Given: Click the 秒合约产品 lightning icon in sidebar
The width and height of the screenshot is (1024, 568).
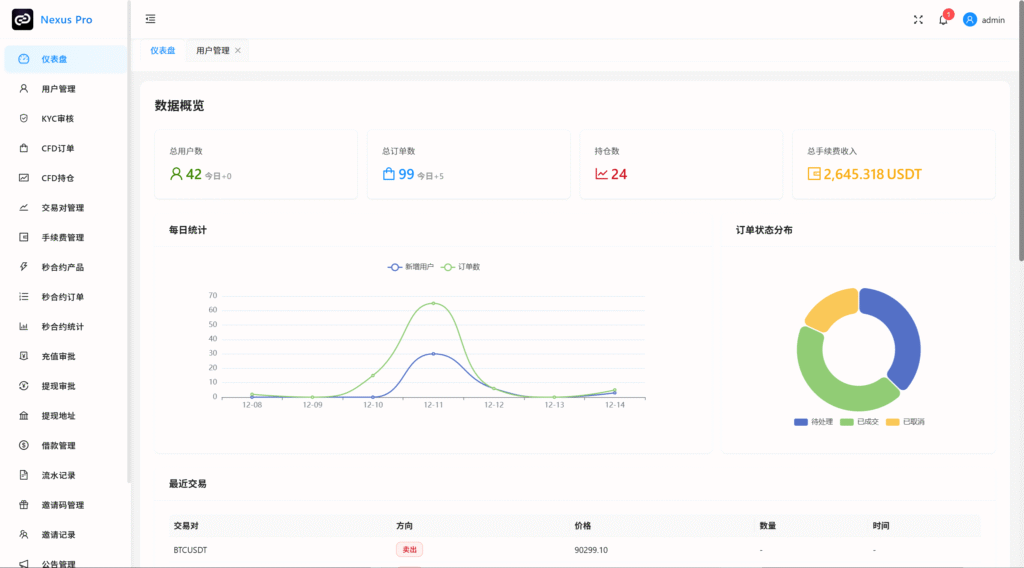Looking at the screenshot, I should [x=24, y=267].
